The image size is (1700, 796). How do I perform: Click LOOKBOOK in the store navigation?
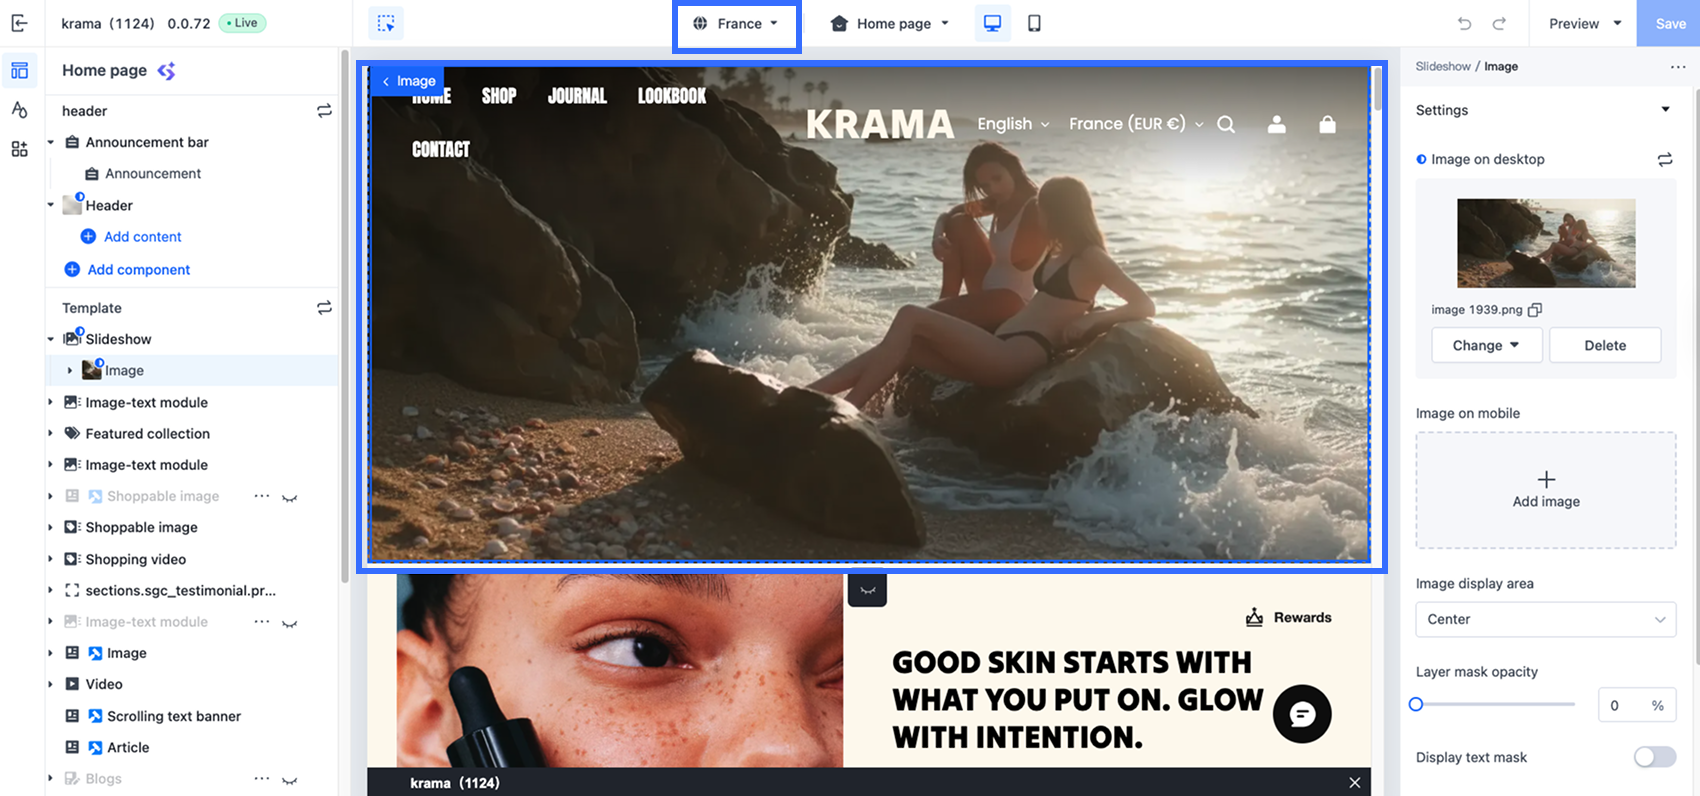pos(672,96)
